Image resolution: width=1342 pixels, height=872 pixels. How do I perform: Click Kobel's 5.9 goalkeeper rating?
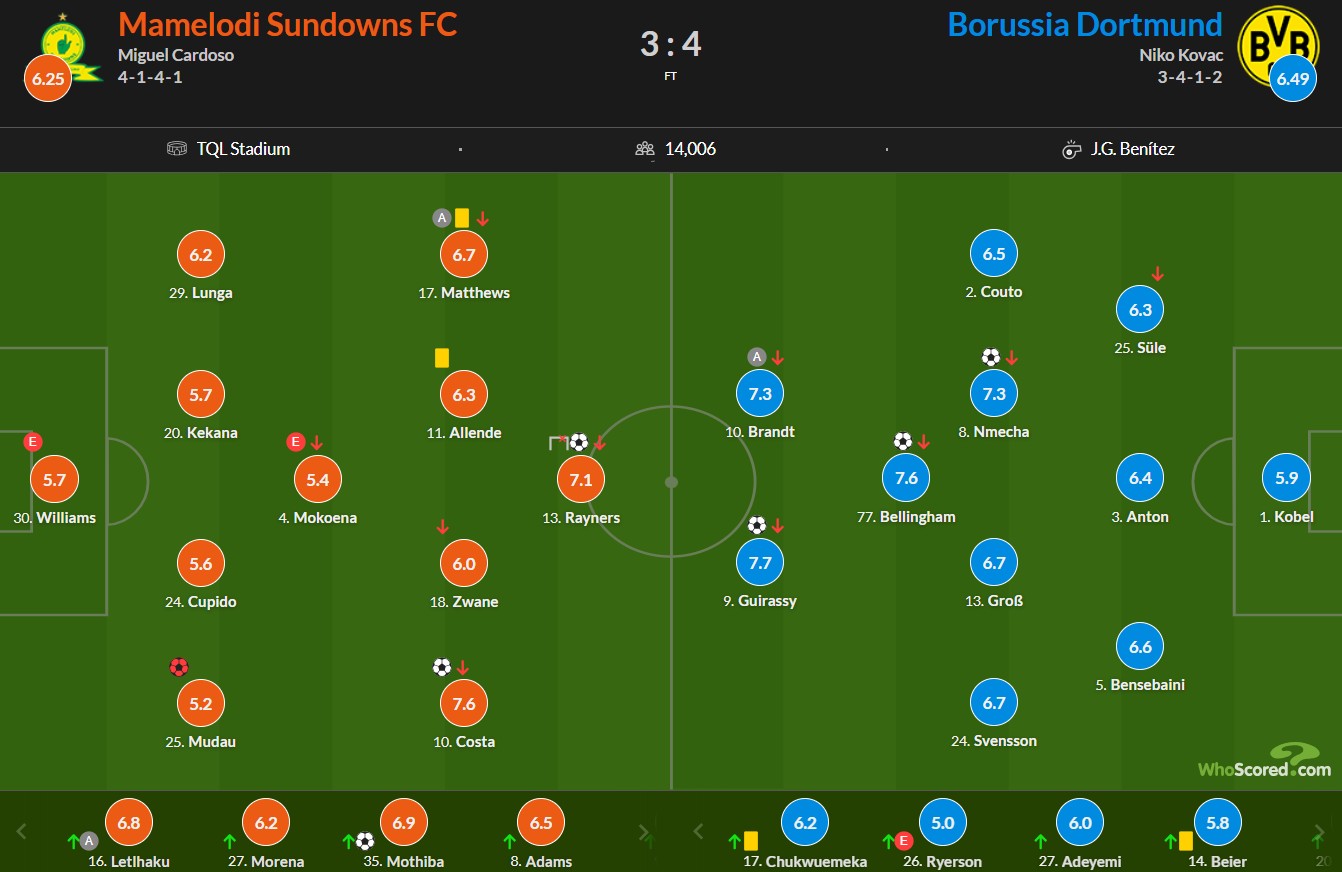pyautogui.click(x=1287, y=478)
